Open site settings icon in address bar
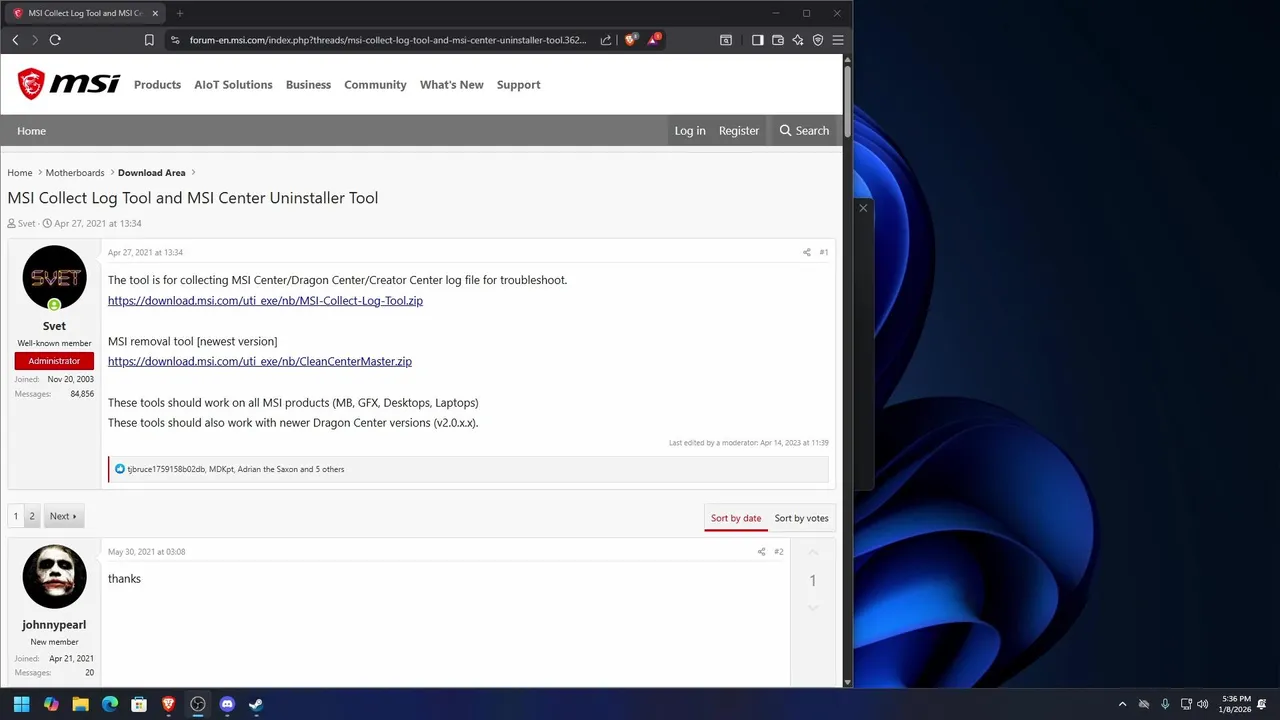 click(175, 40)
